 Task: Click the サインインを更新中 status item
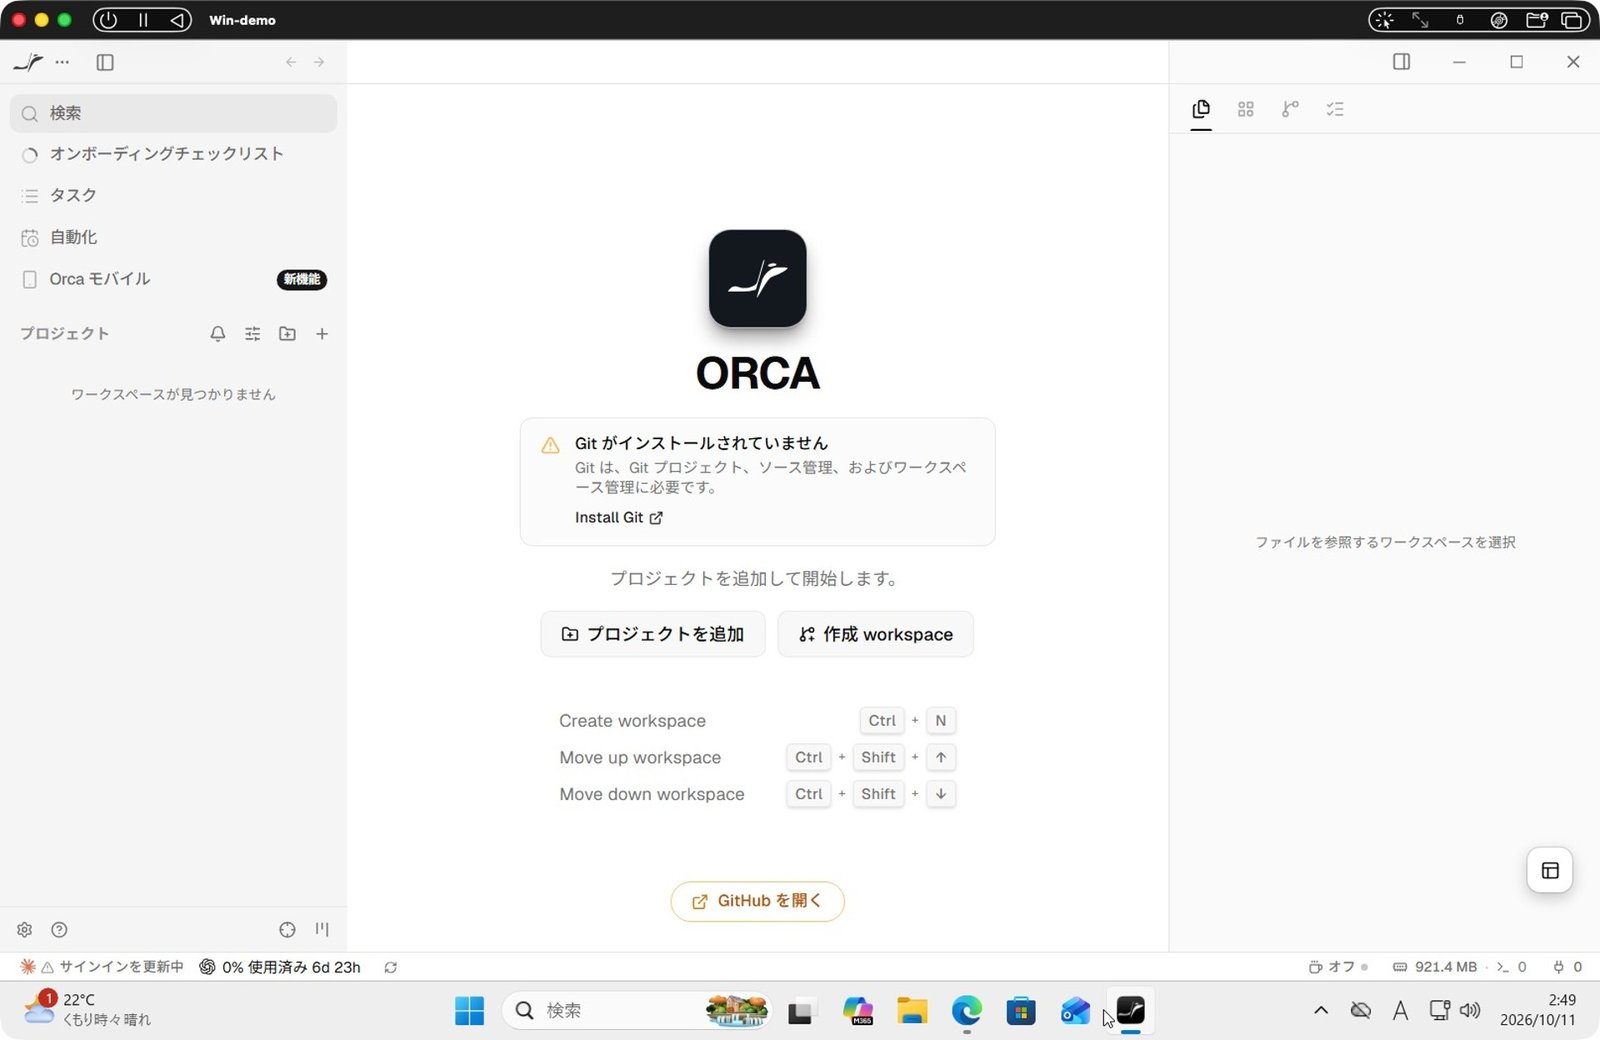103,967
